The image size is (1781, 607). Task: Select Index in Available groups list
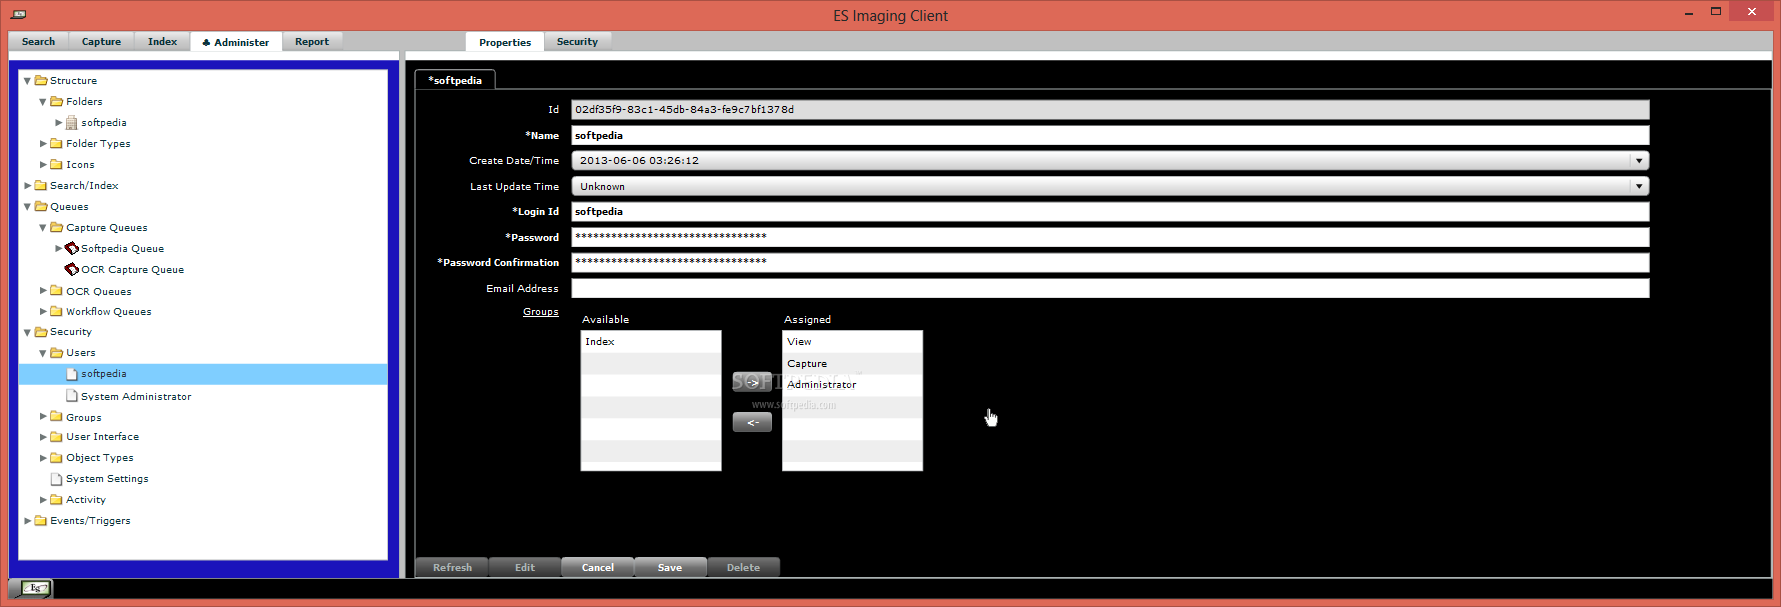[x=651, y=342]
